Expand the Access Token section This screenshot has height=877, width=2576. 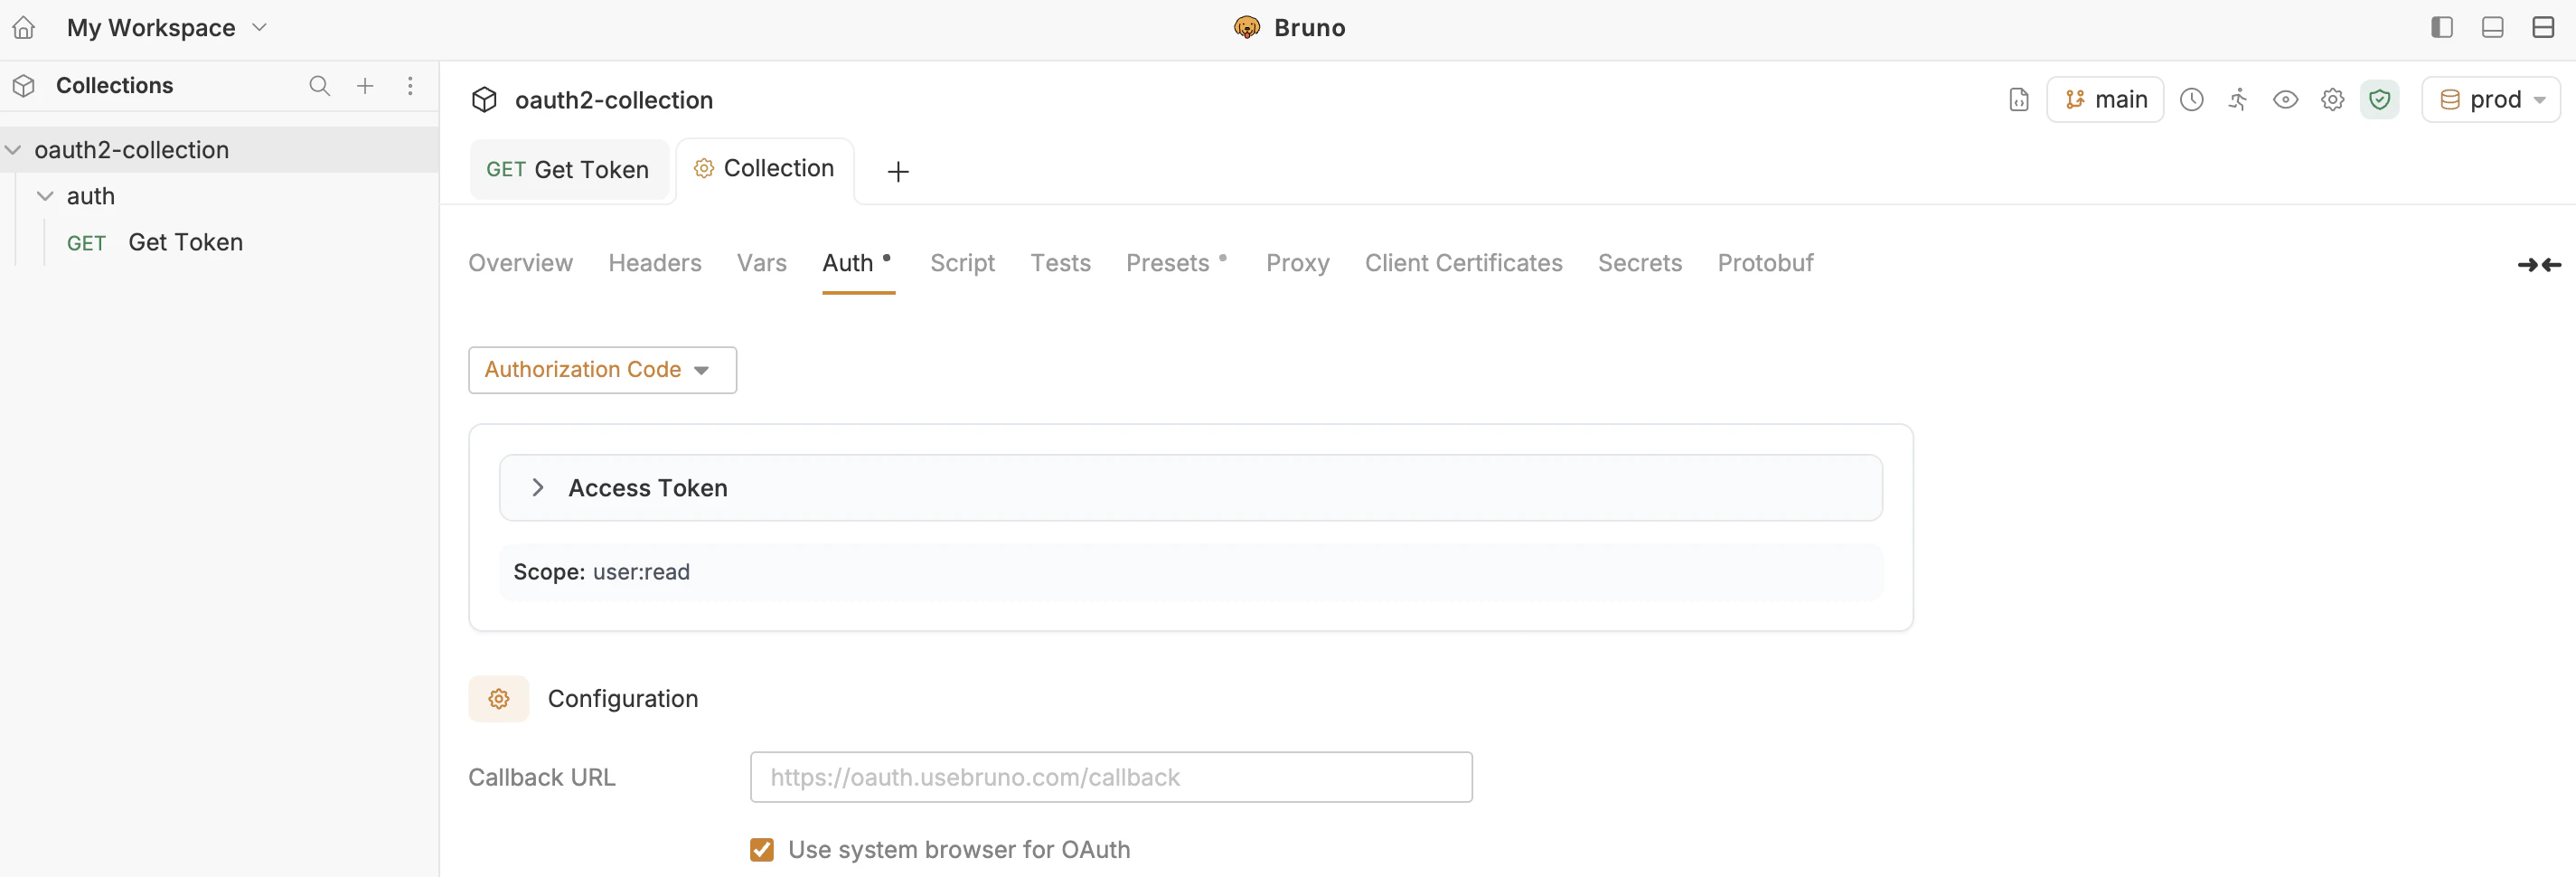[539, 487]
